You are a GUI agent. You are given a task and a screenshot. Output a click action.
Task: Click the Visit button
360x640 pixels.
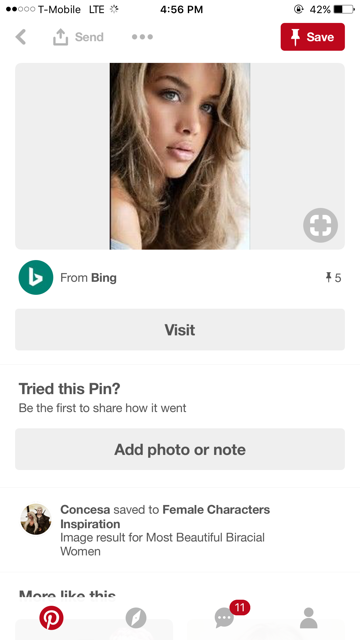[x=180, y=329]
